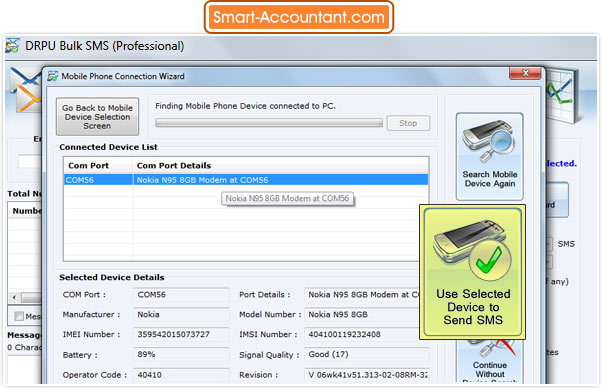Click the Connected Device List heading
This screenshot has width=602, height=389.
point(108,147)
